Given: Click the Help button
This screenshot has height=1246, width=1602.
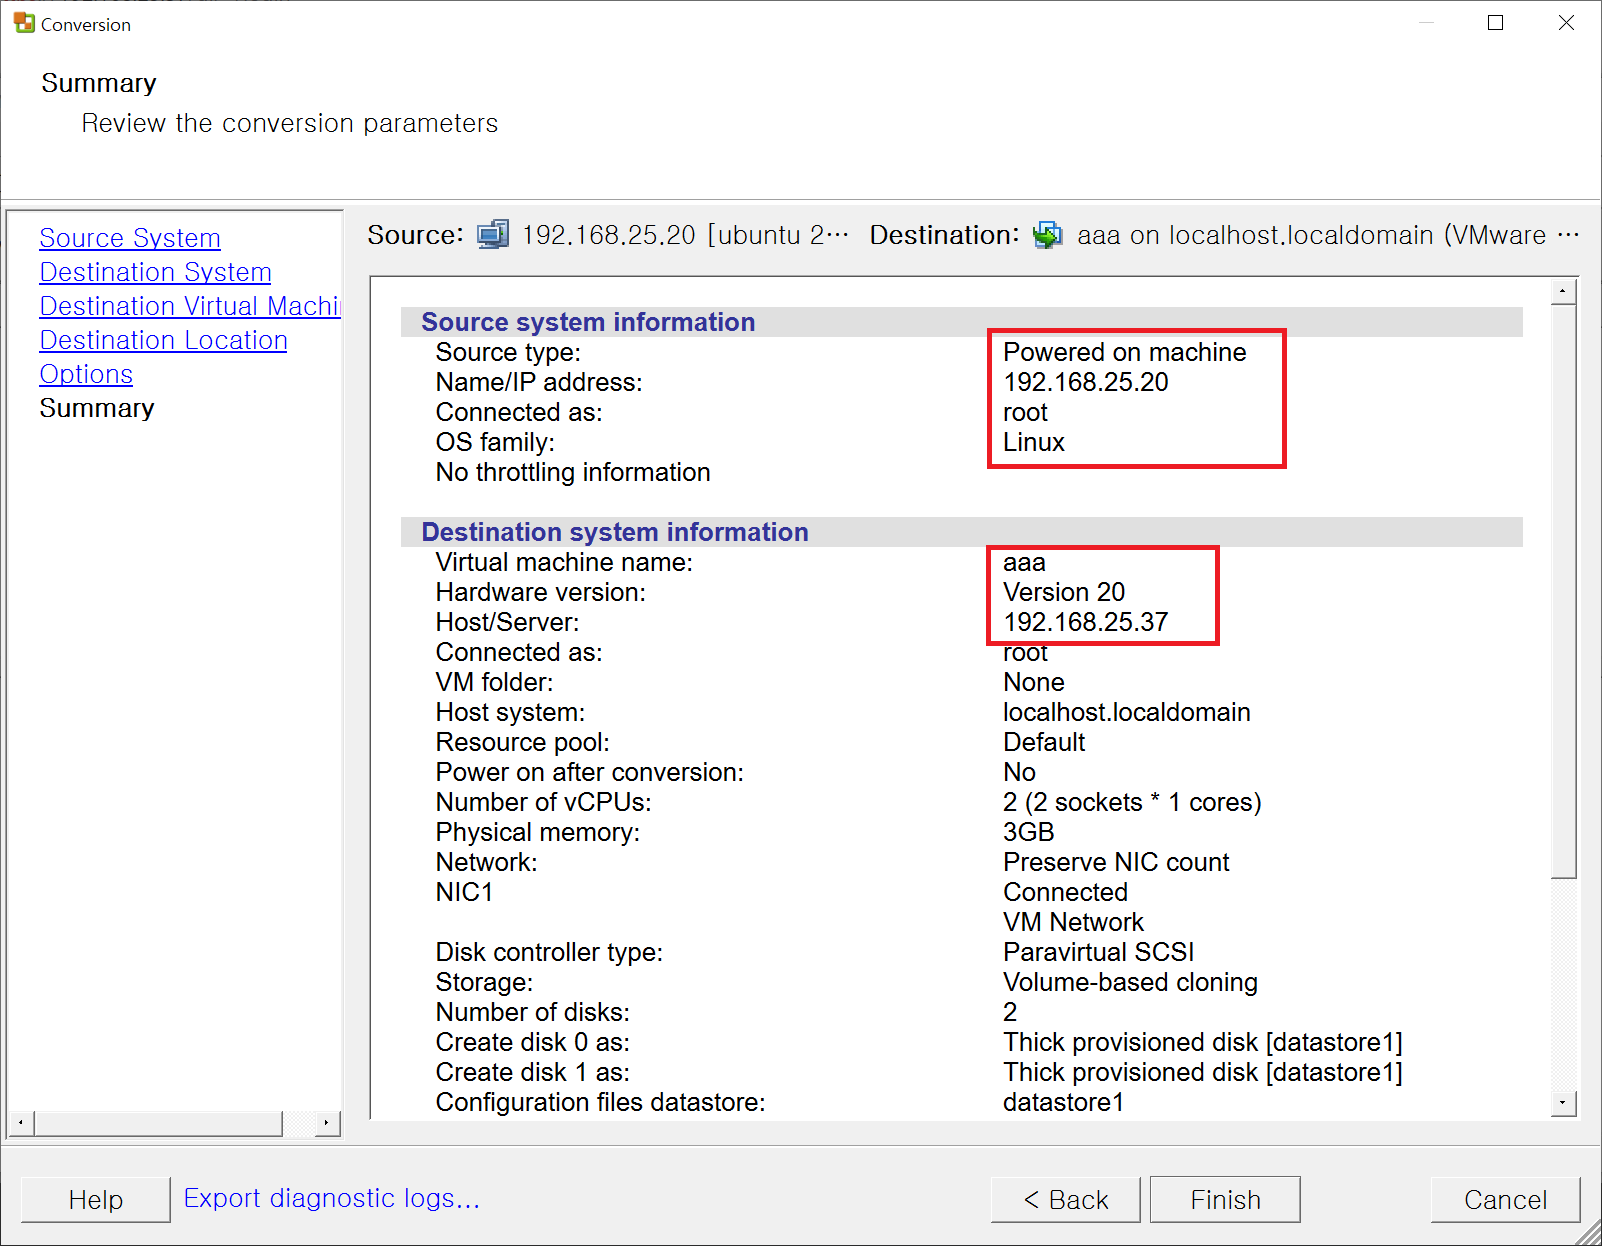Looking at the screenshot, I should click(x=96, y=1199).
